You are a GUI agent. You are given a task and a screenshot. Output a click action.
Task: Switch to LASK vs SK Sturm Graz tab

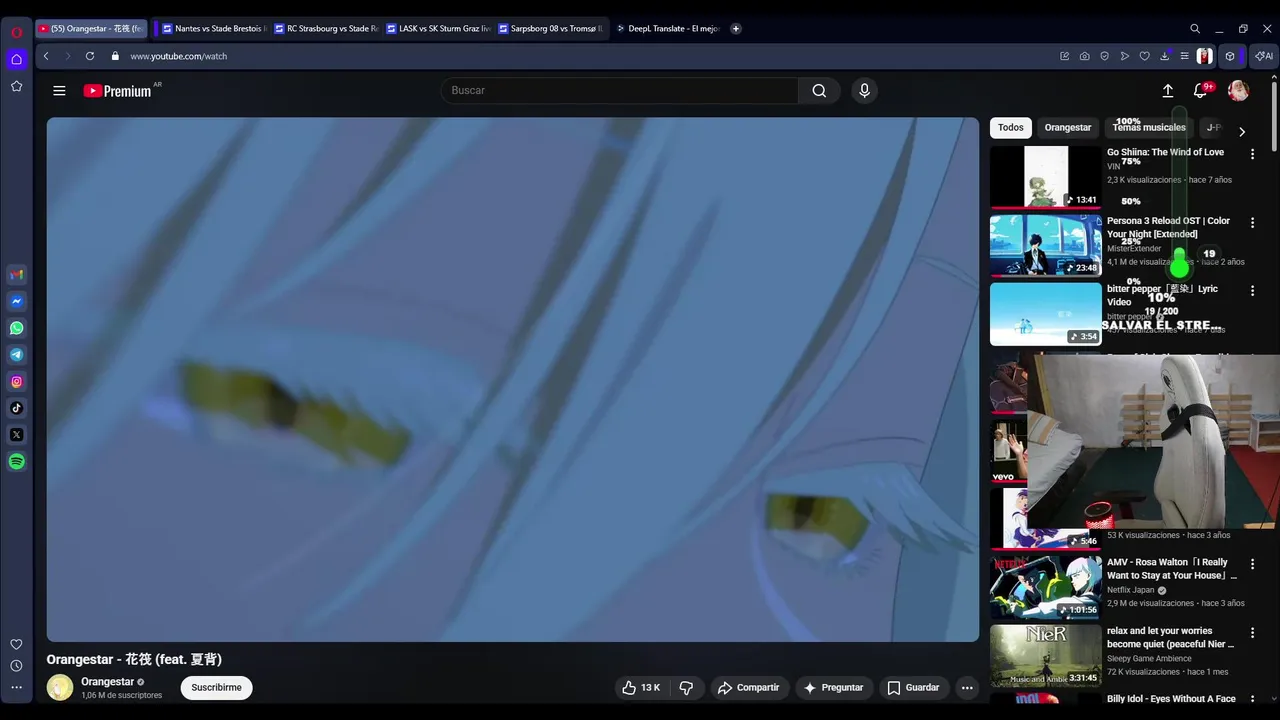435,29
